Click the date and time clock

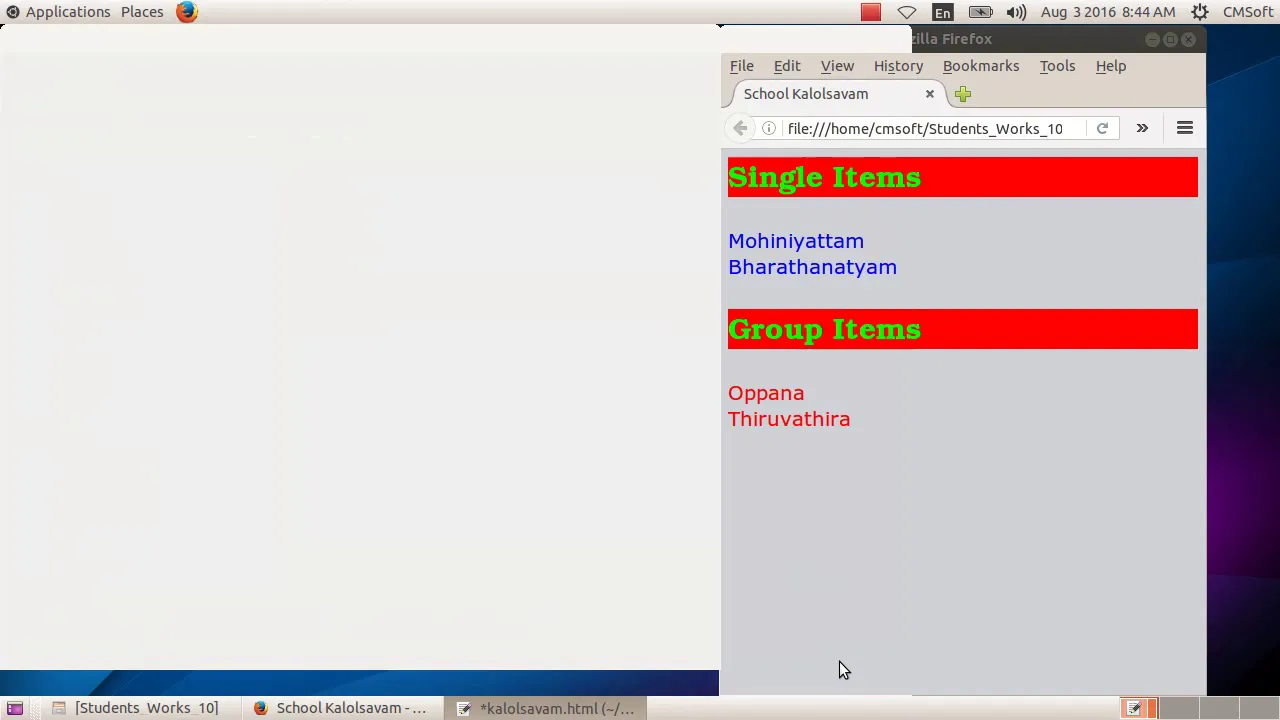tap(1108, 12)
